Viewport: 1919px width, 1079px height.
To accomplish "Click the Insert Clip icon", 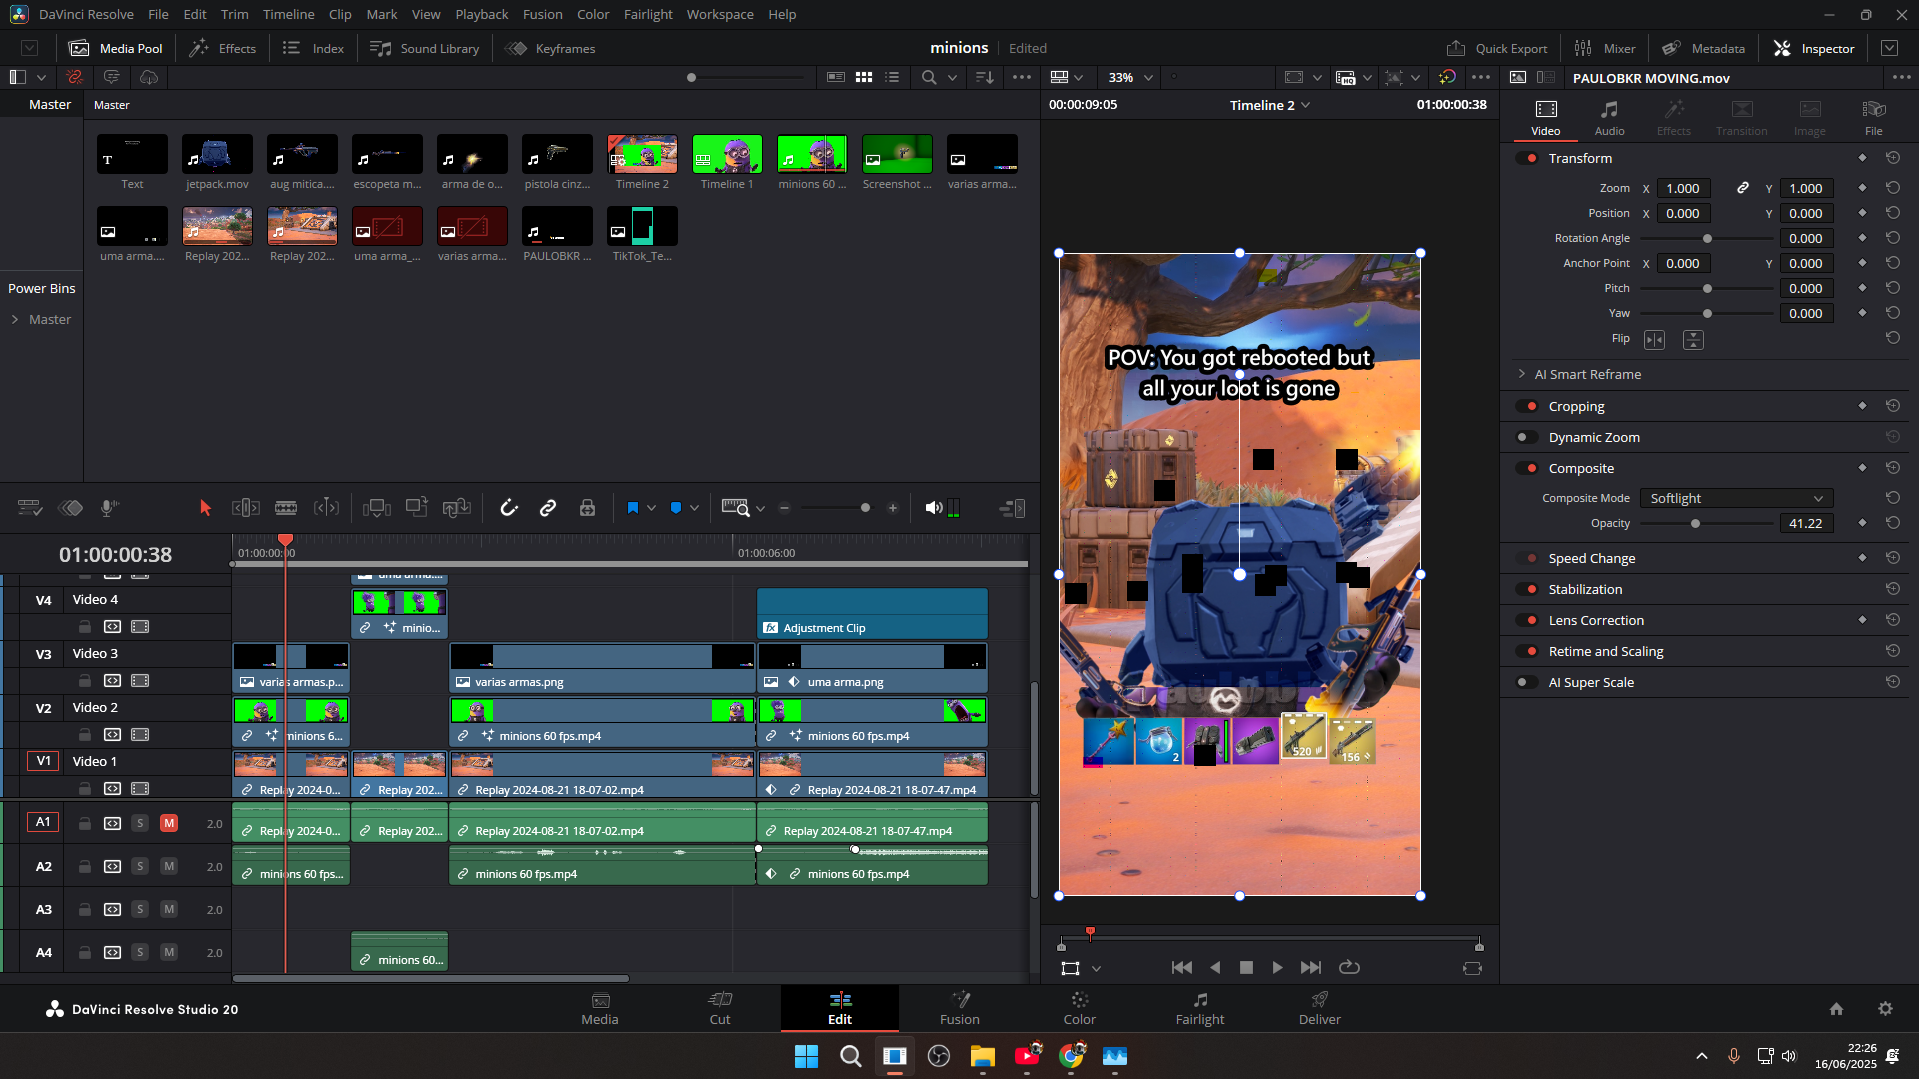I will (x=376, y=508).
